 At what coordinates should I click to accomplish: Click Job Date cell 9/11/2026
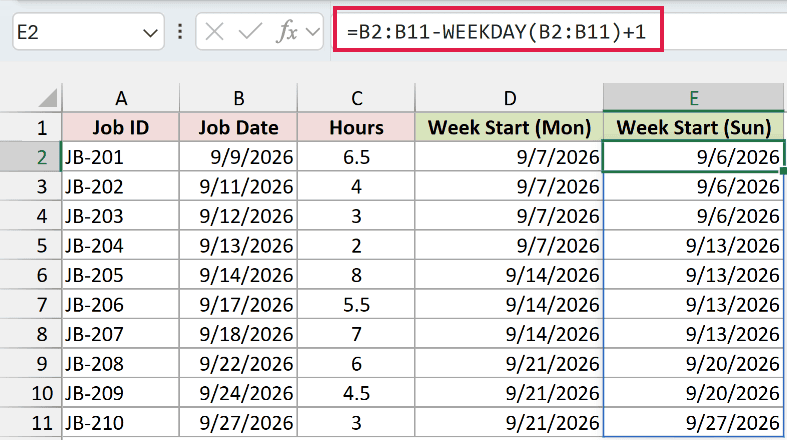coord(238,187)
